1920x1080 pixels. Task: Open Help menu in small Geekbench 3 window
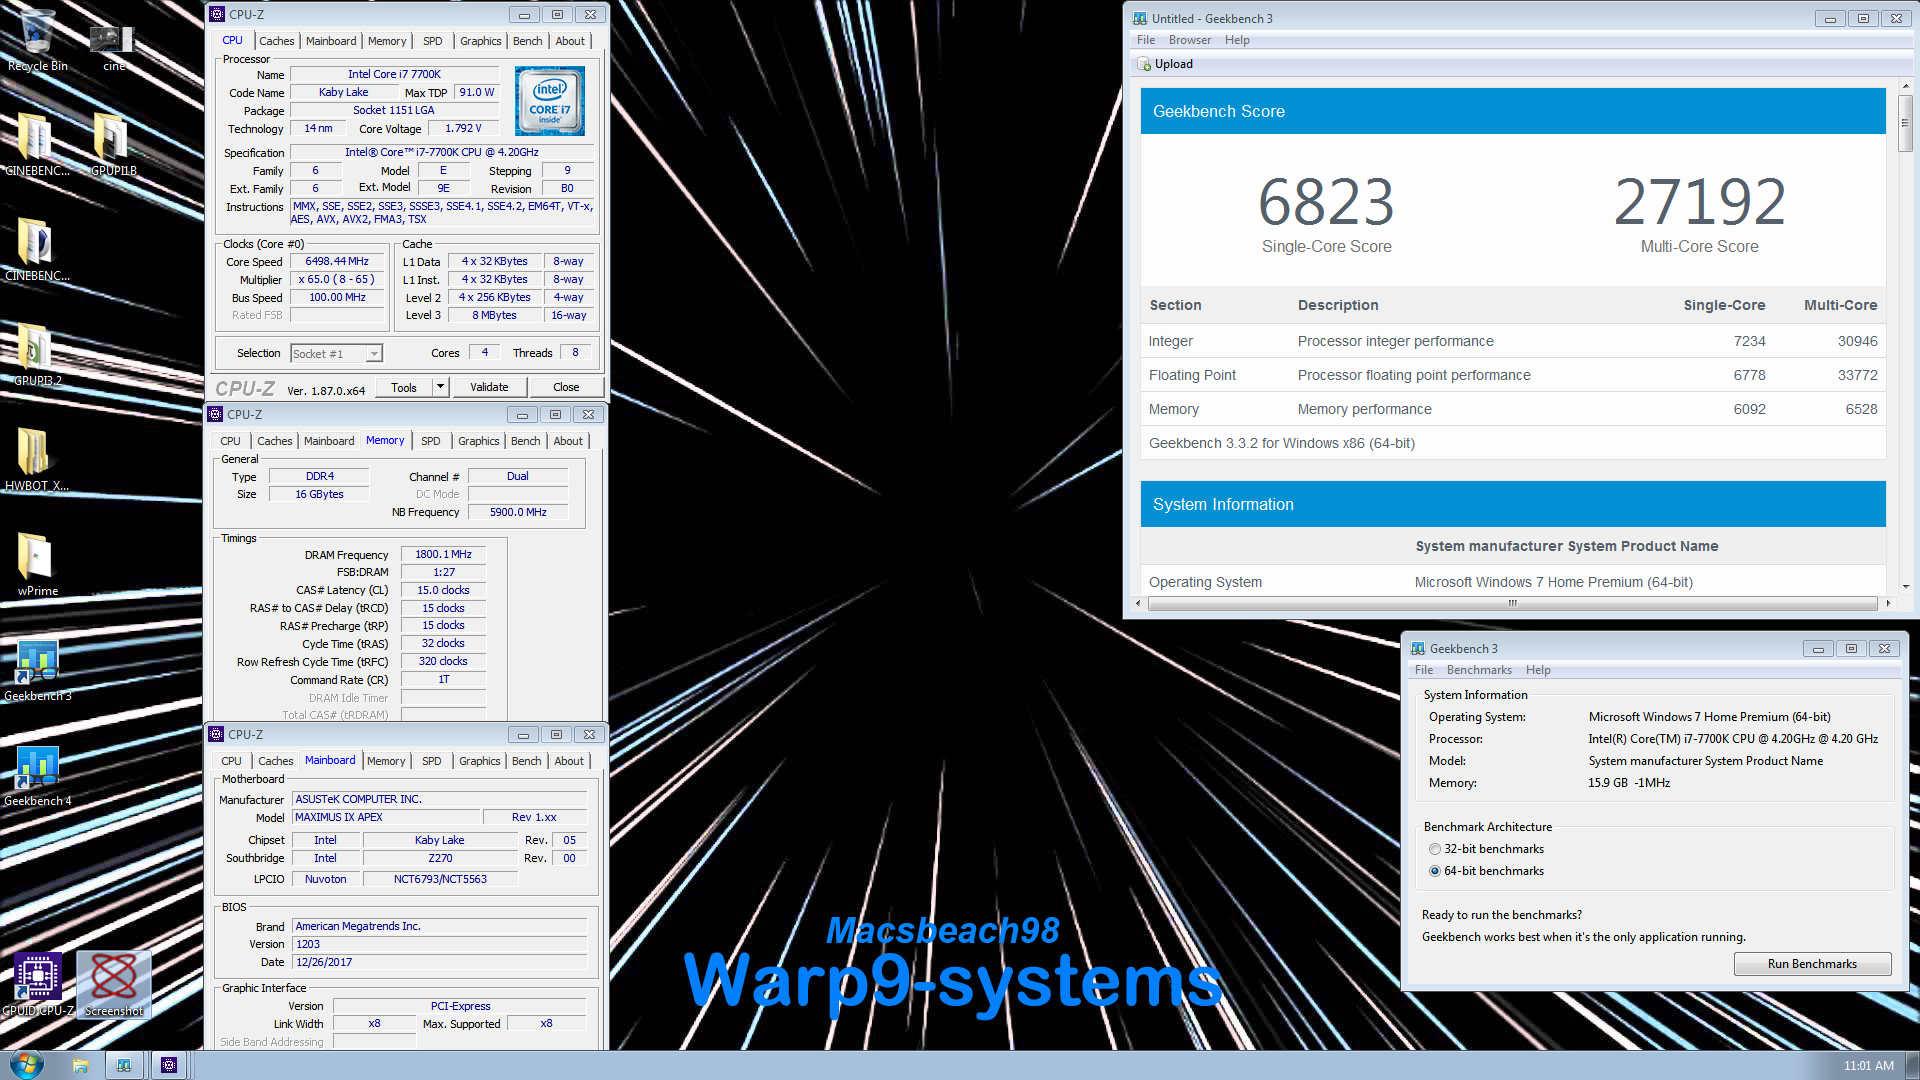click(1538, 670)
